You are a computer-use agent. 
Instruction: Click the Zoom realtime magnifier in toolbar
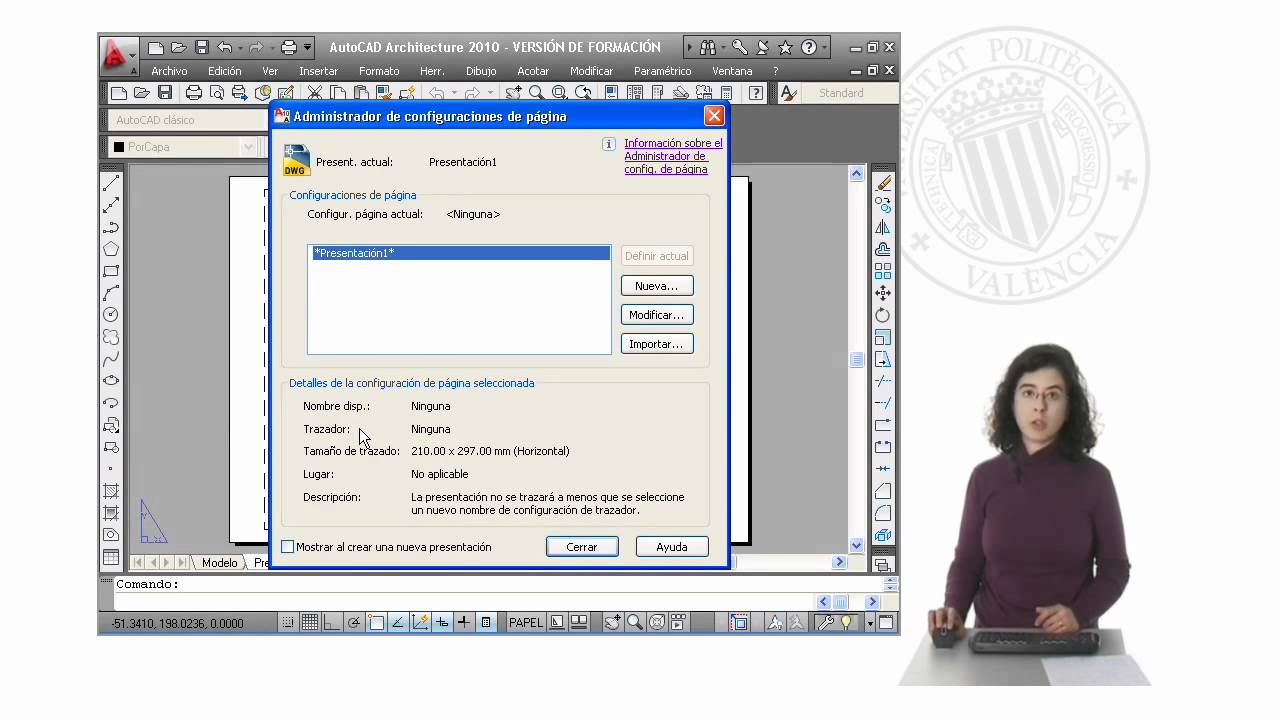[536, 93]
